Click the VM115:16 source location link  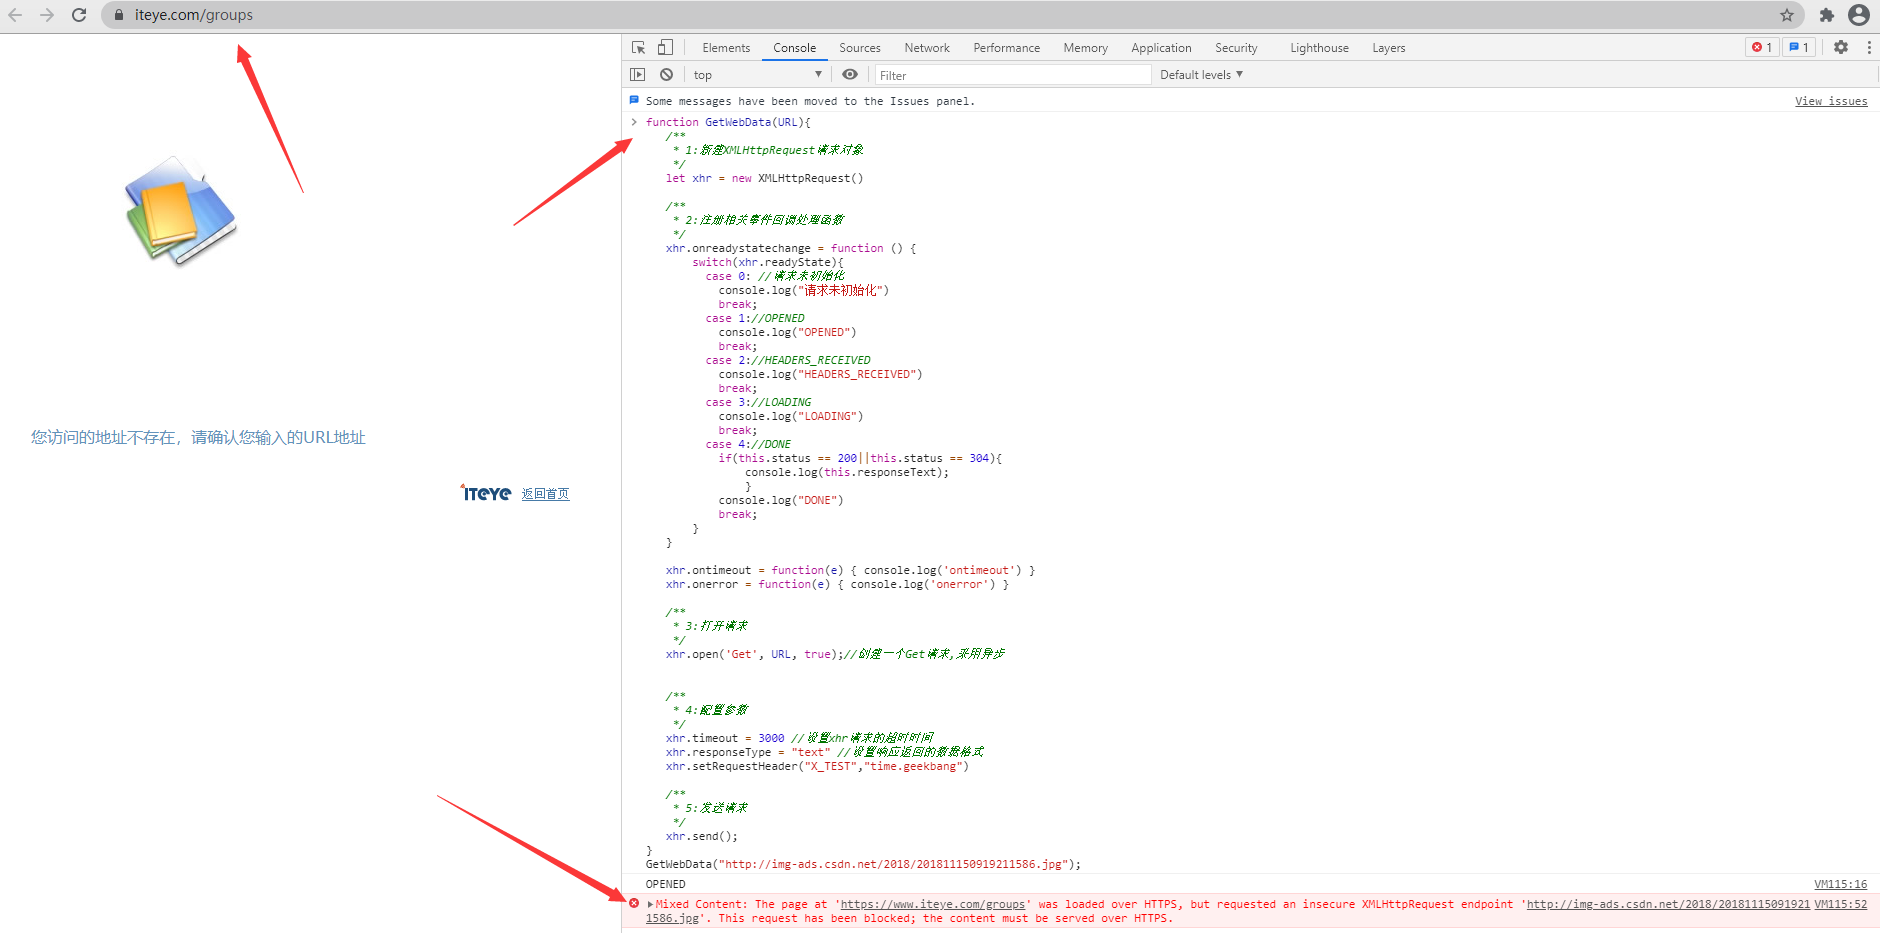click(x=1841, y=884)
